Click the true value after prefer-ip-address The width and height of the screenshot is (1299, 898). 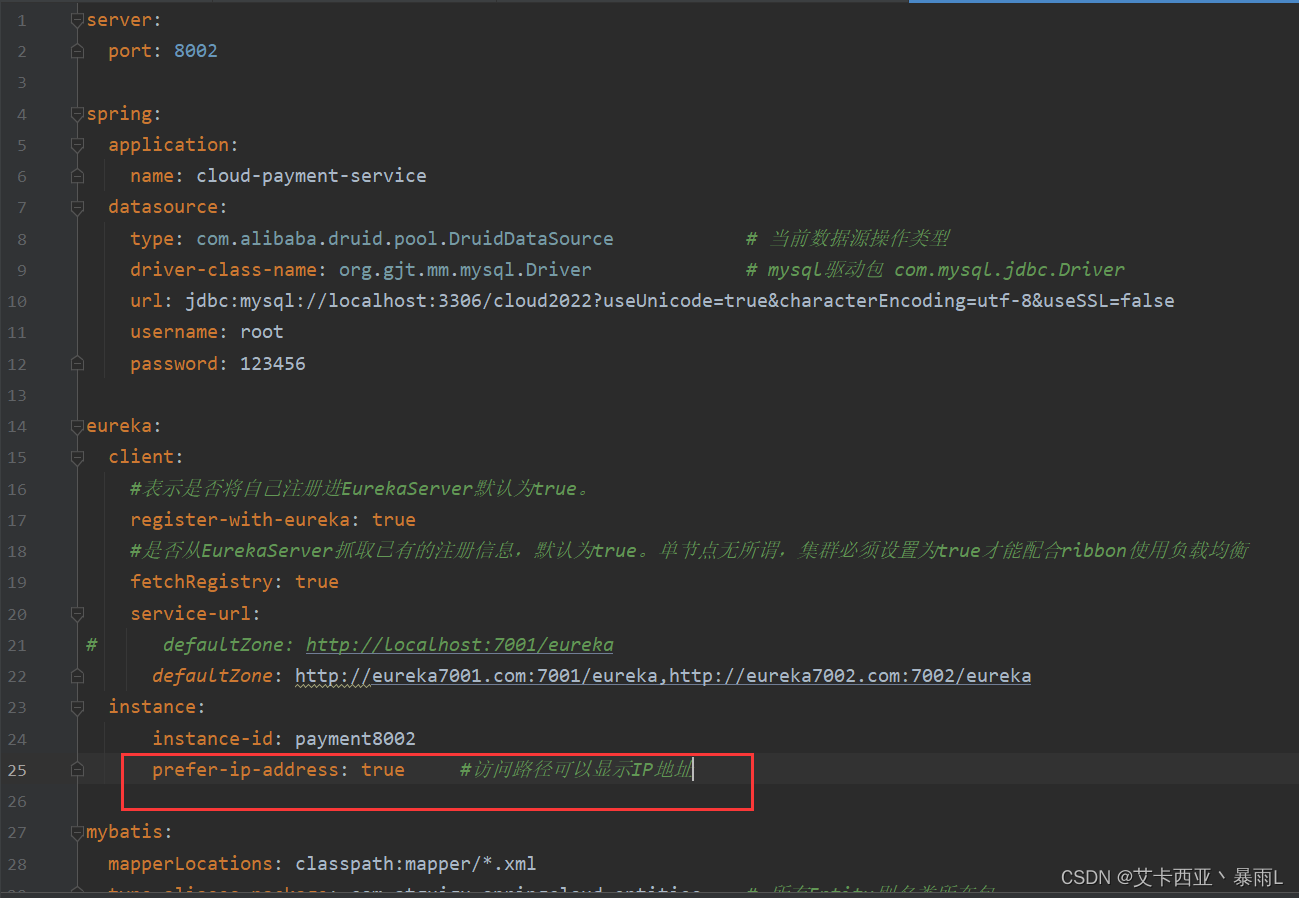(383, 769)
